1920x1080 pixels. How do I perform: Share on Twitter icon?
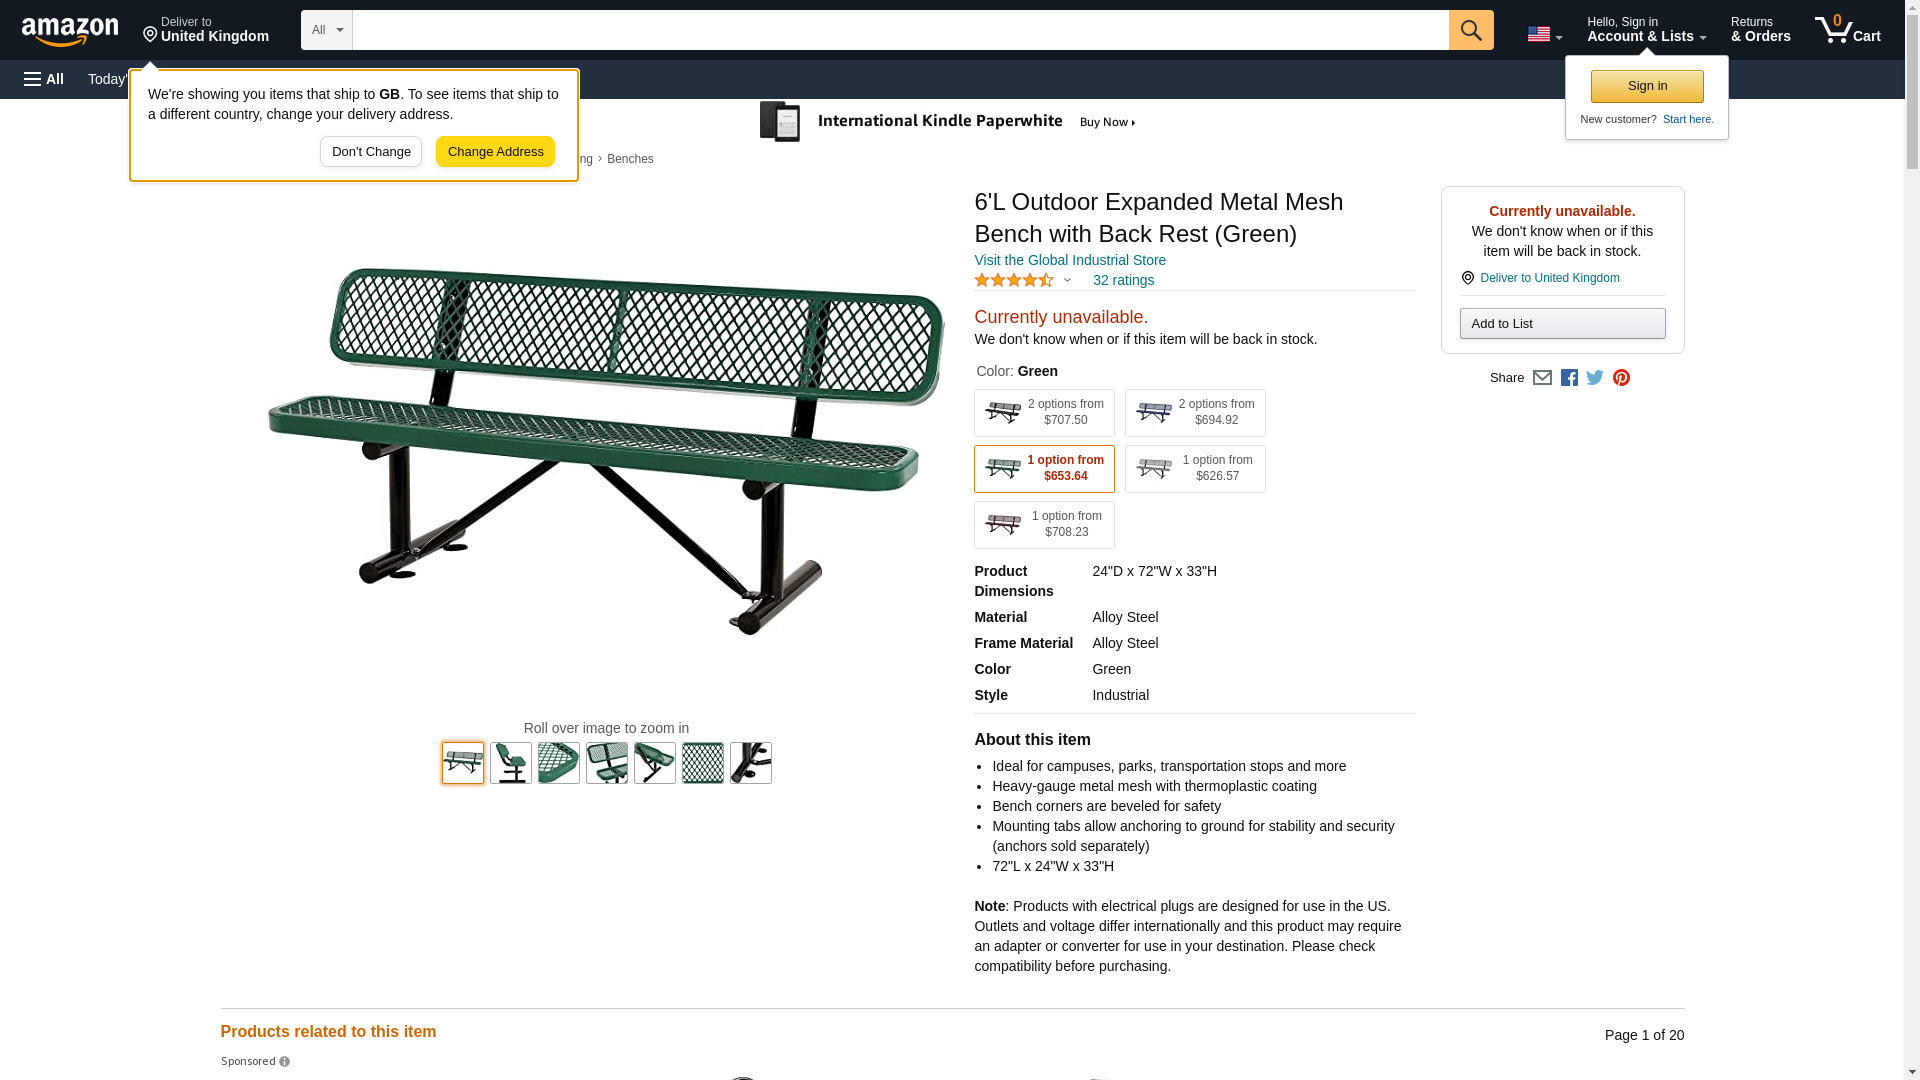click(x=1595, y=378)
